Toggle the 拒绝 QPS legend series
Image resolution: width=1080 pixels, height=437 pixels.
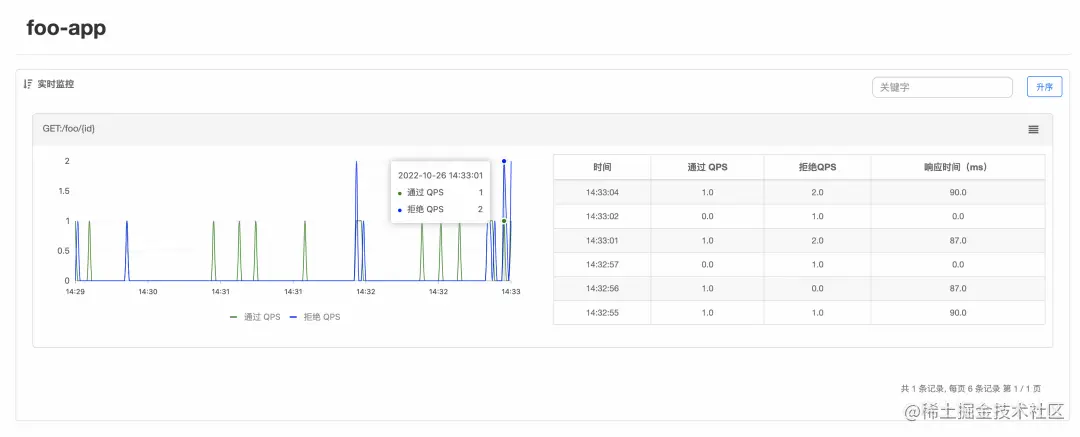[x=315, y=317]
